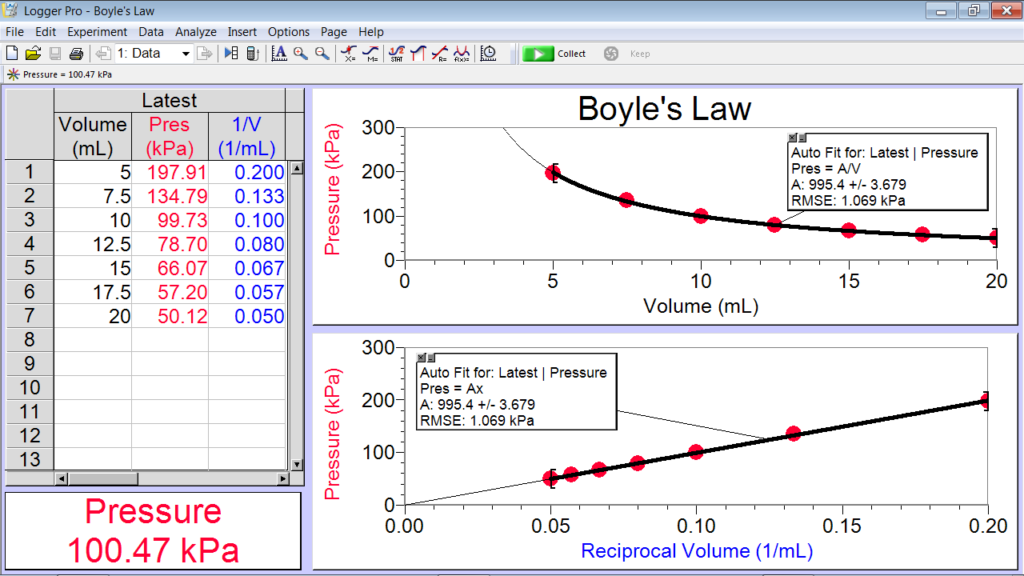Click bottom graph x-axis maximum 0.20

tap(987, 526)
